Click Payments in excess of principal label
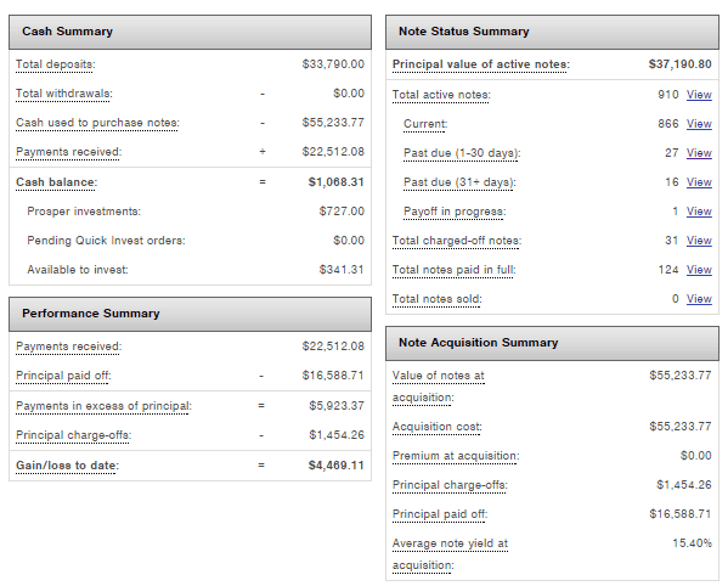 pos(103,405)
